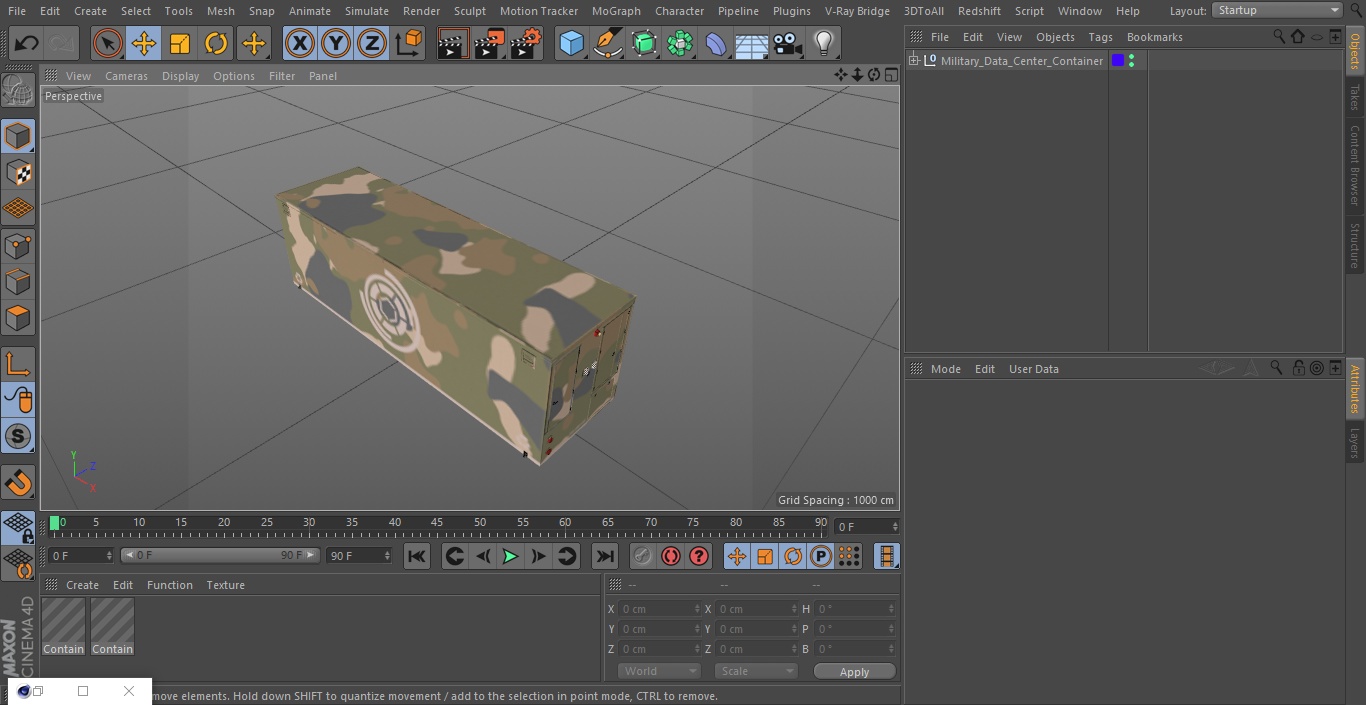
Task: Add a Cube primitive object
Action: coord(571,44)
